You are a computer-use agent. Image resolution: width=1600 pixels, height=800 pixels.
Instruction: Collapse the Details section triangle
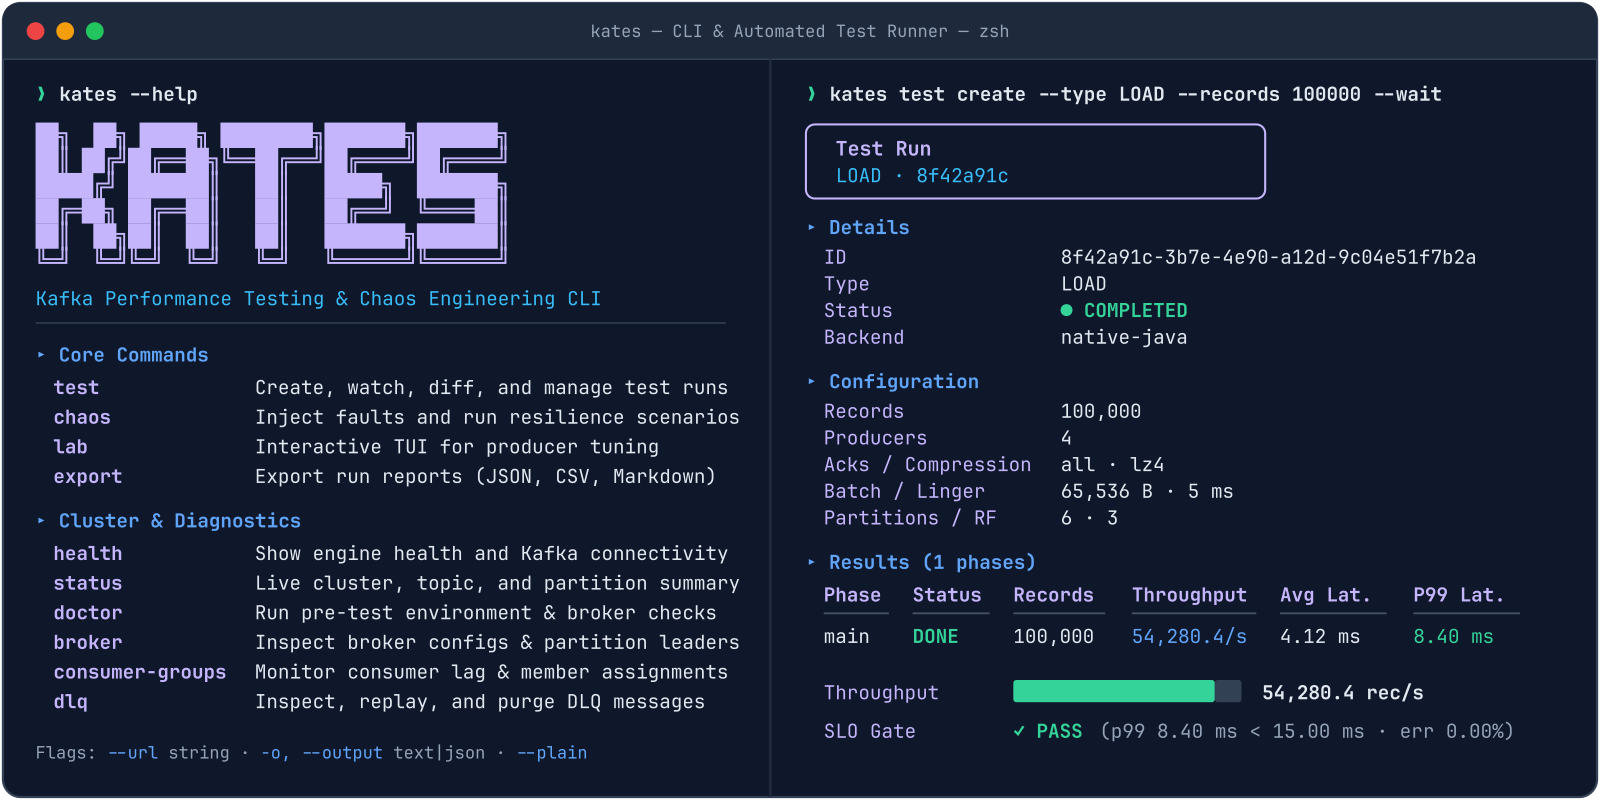[811, 227]
